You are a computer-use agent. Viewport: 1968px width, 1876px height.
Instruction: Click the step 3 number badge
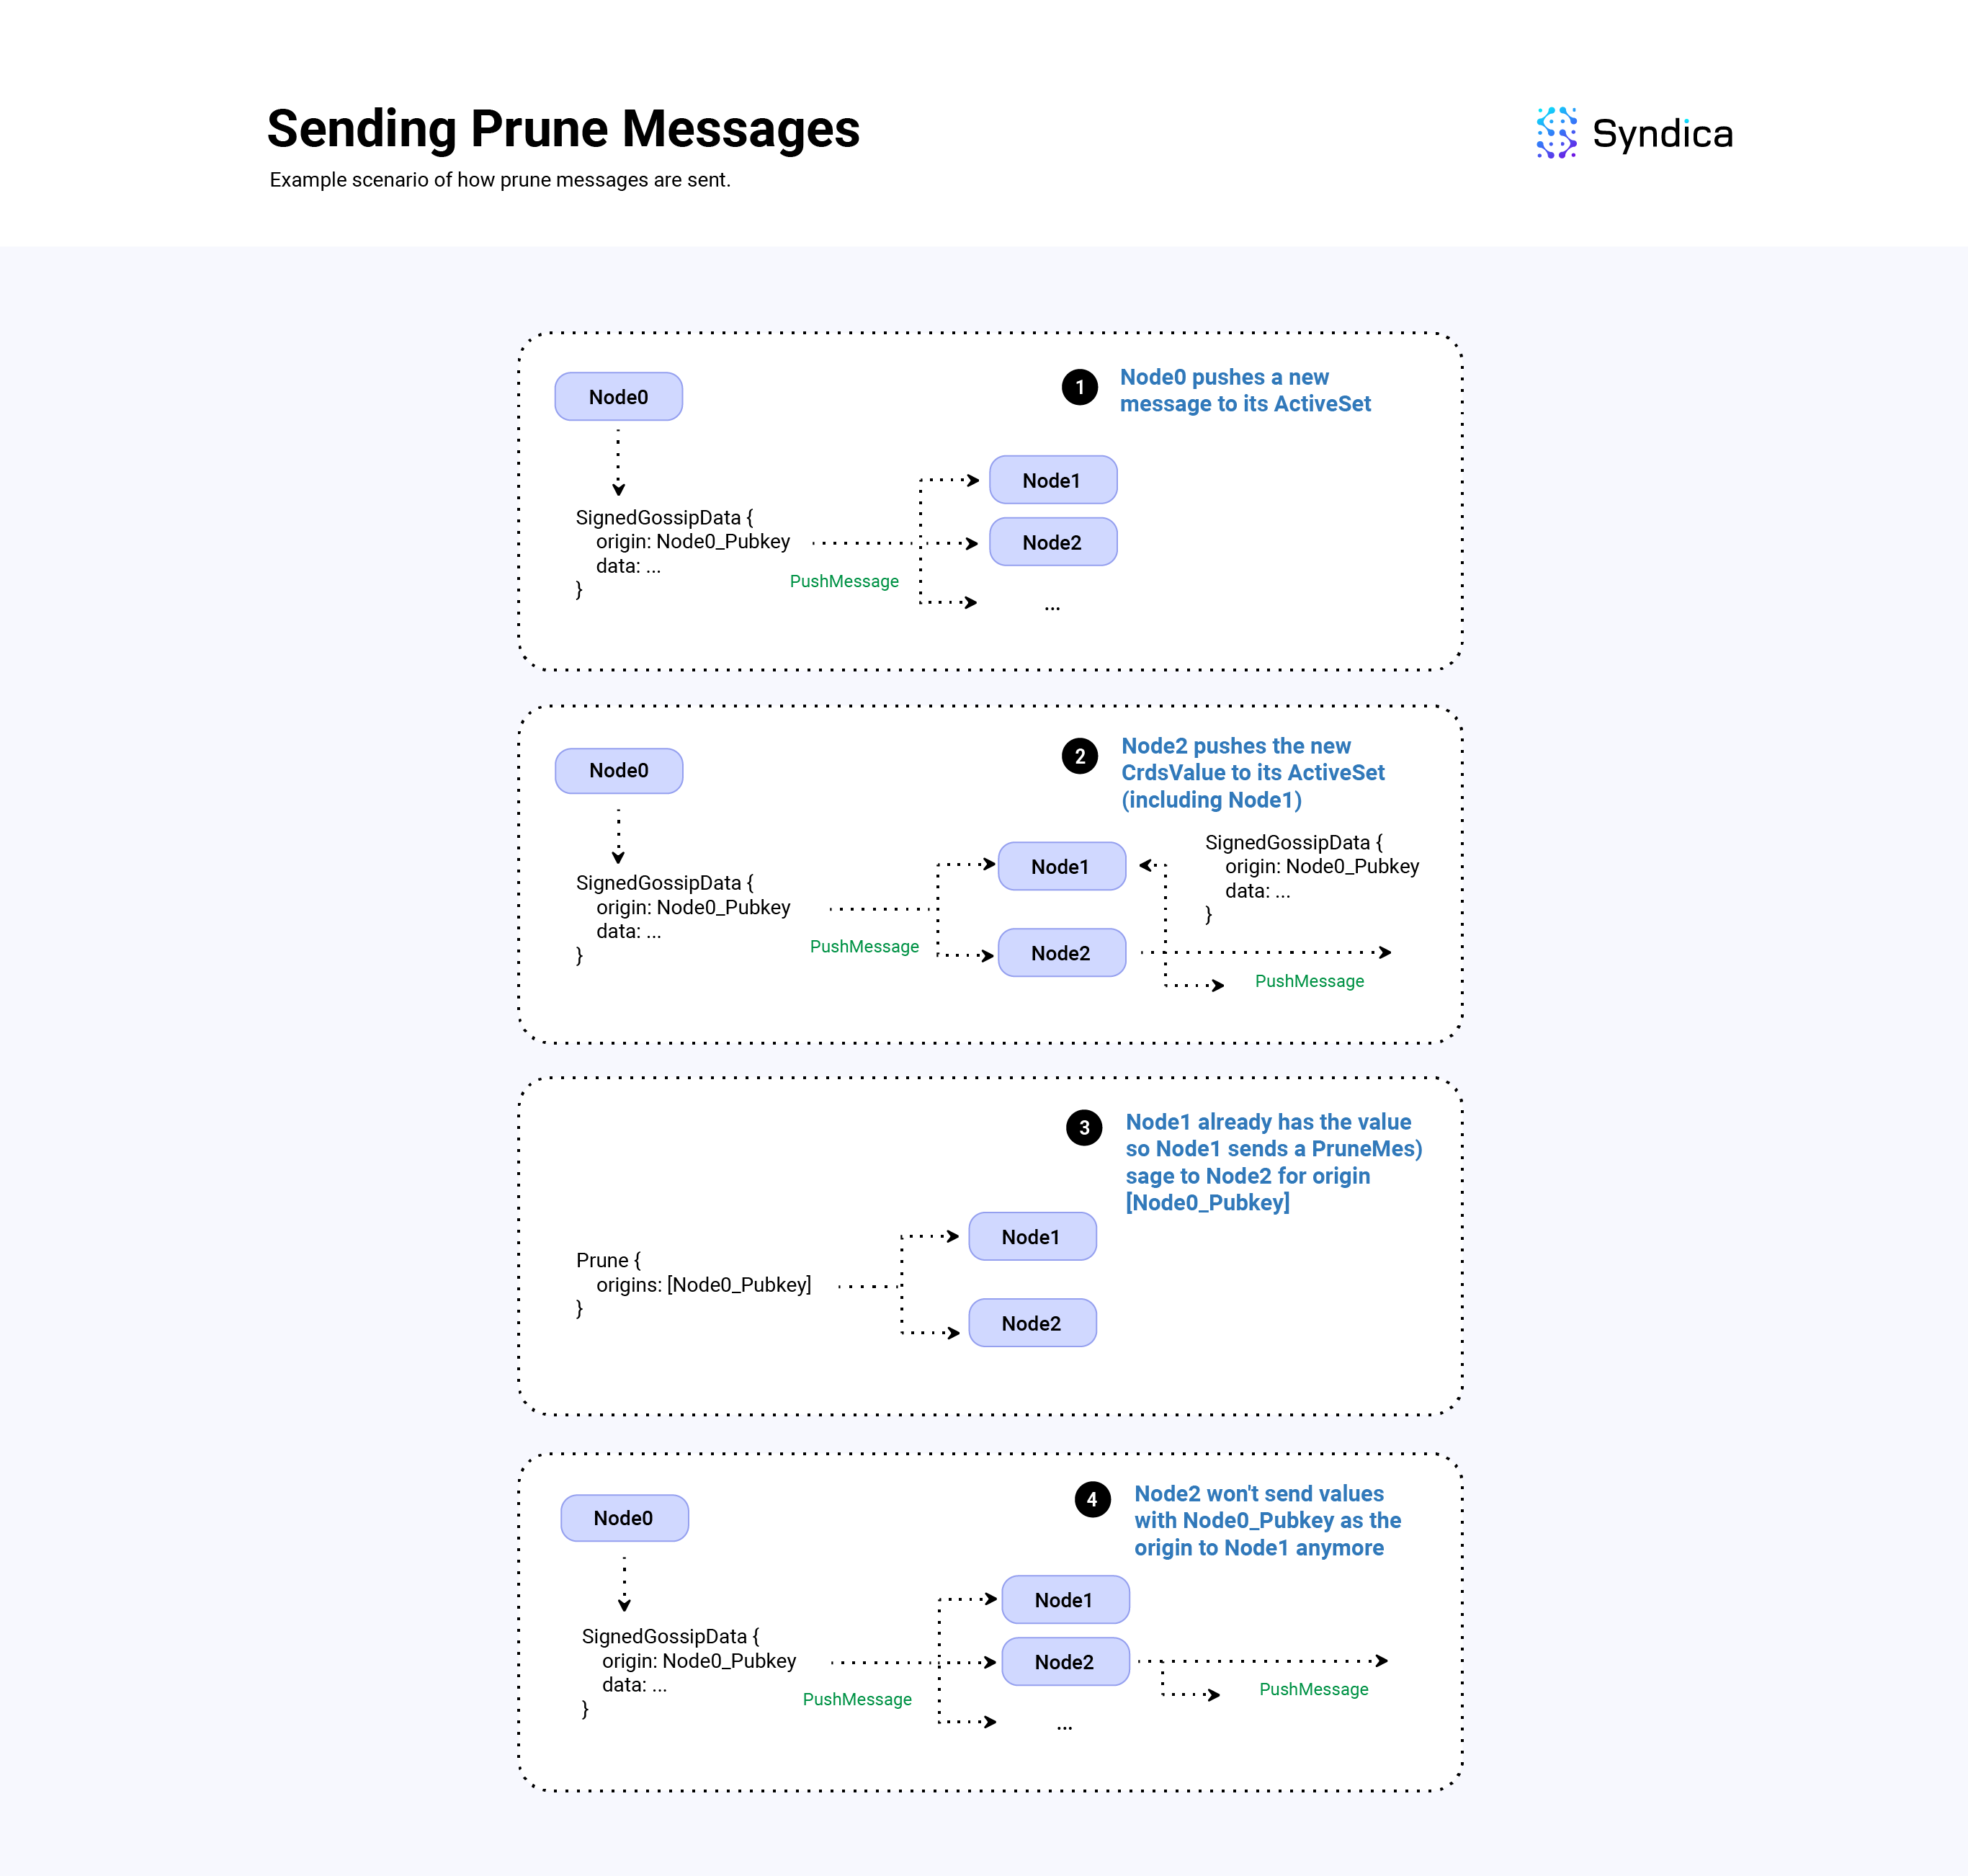(x=1084, y=1128)
